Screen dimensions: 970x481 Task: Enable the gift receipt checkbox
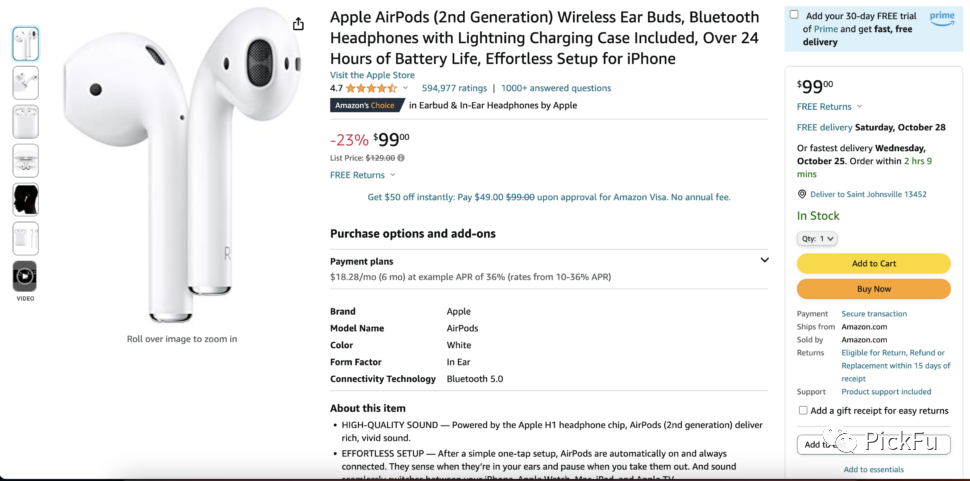[x=803, y=411]
